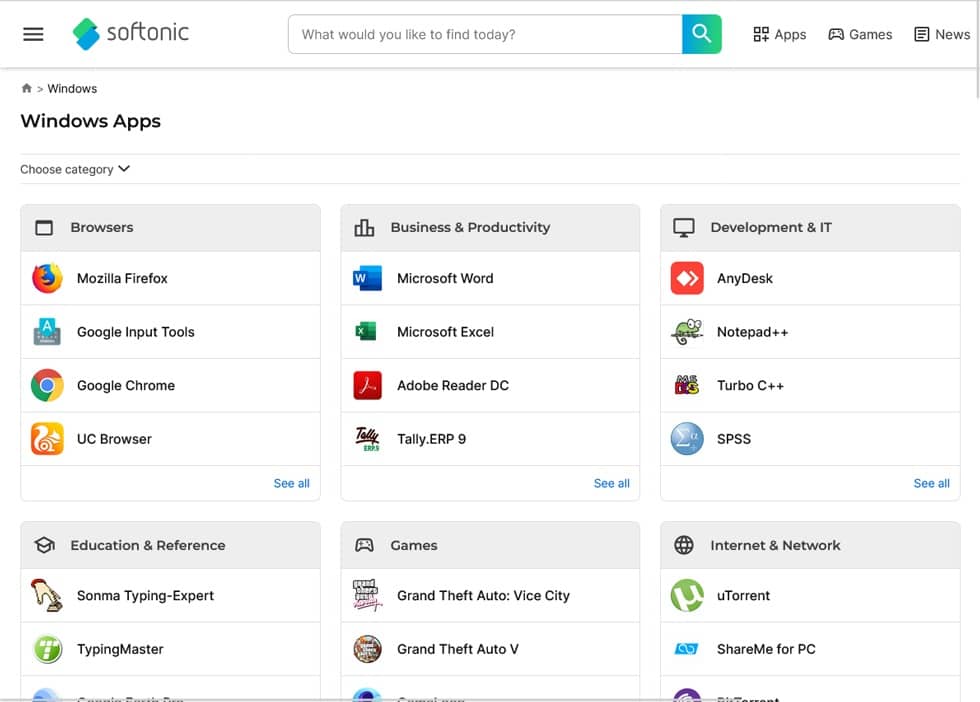Select the Adobe Reader DC text

click(x=452, y=386)
